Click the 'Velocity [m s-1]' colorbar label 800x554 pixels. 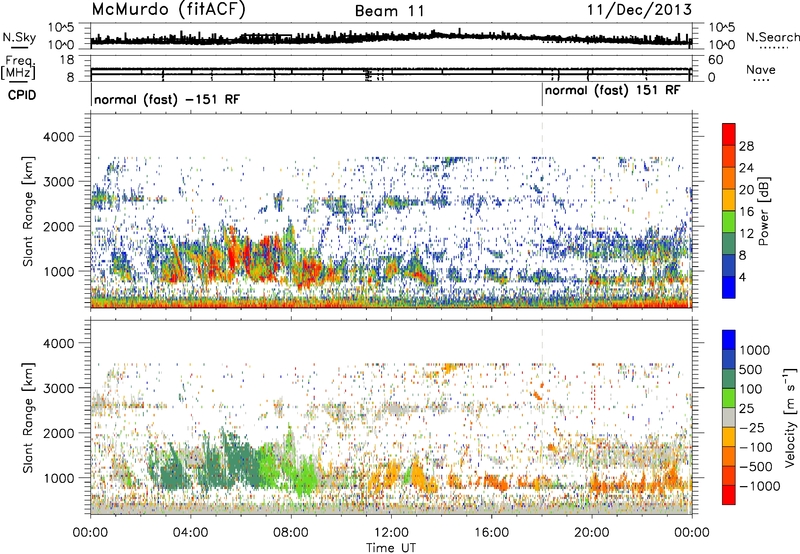coord(789,417)
